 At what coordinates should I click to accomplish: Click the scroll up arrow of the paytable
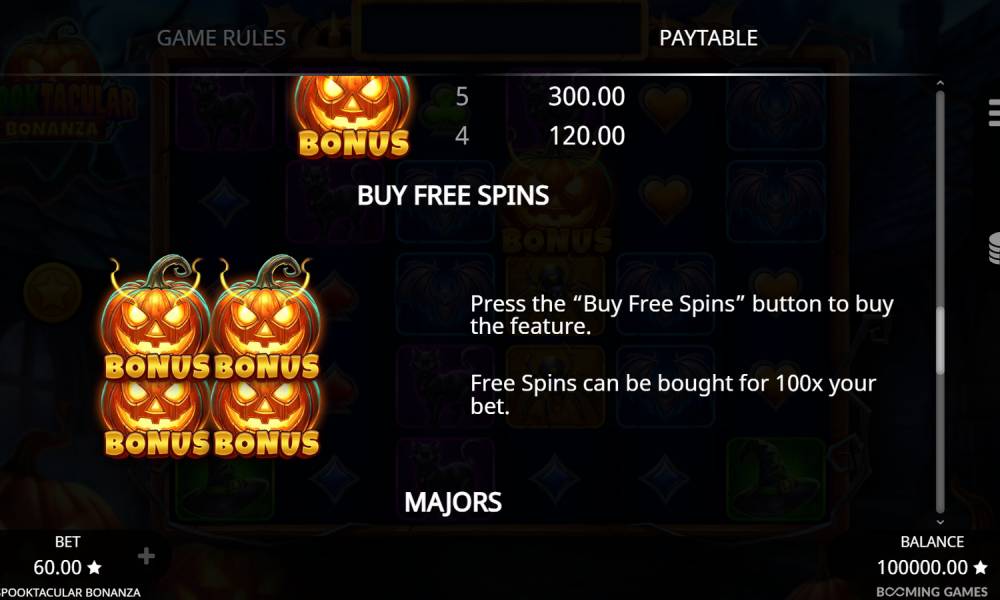pyautogui.click(x=939, y=84)
